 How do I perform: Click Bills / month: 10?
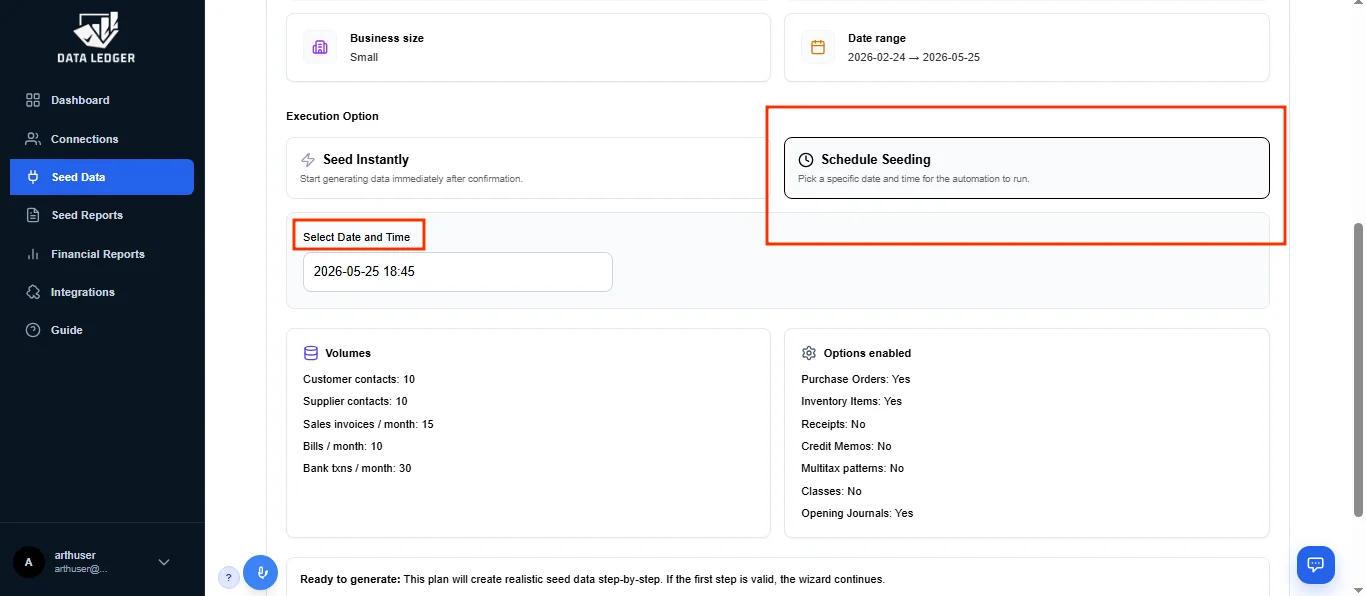point(343,446)
